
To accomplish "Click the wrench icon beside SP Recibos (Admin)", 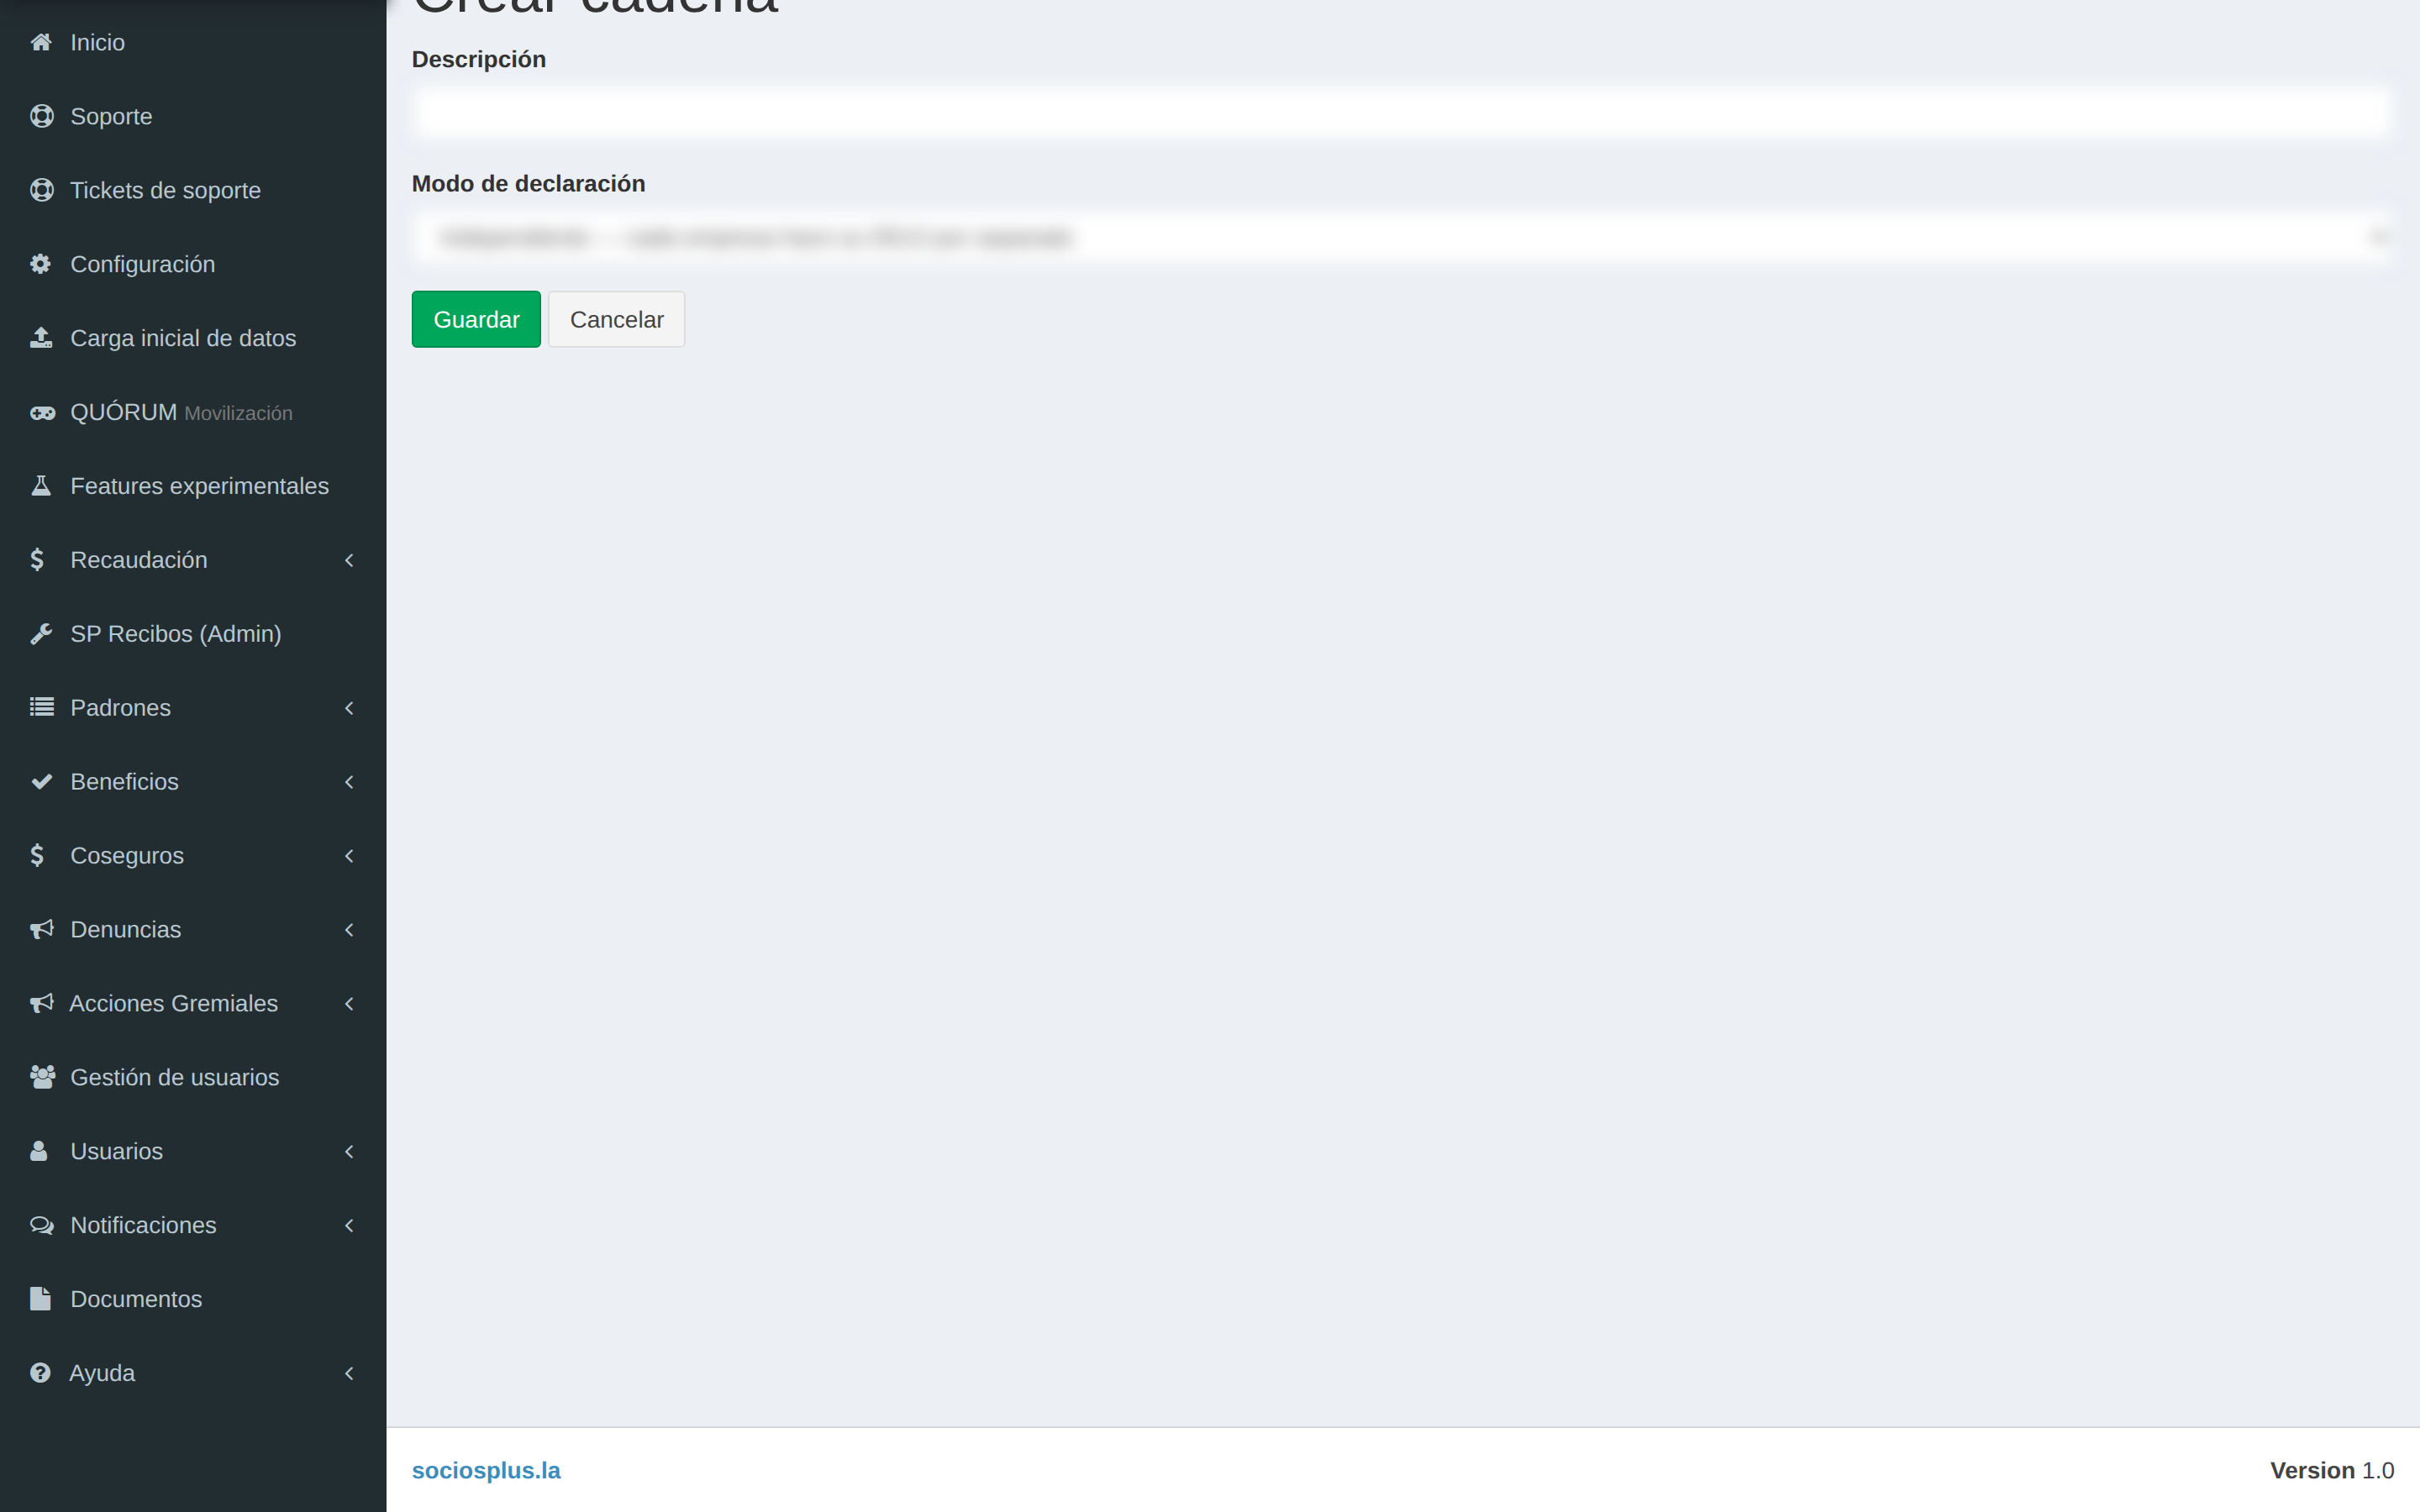I will (x=41, y=634).
